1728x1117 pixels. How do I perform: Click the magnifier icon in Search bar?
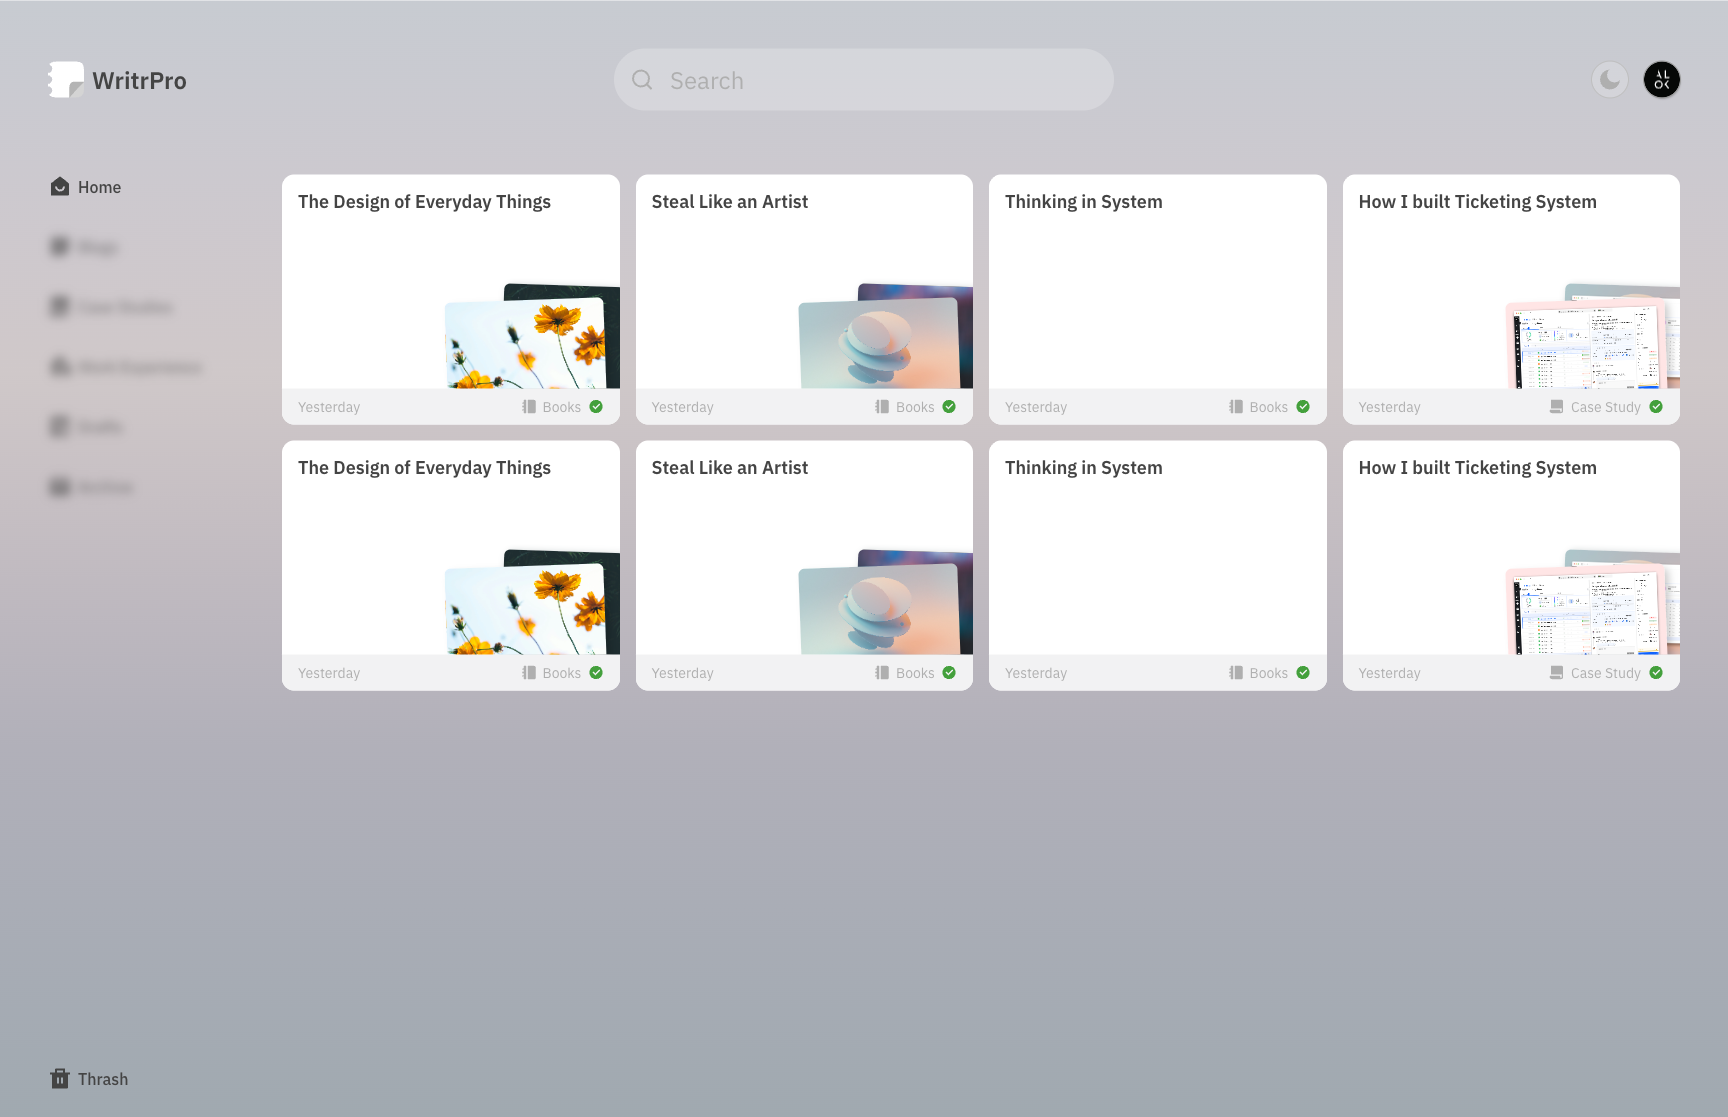click(x=642, y=80)
